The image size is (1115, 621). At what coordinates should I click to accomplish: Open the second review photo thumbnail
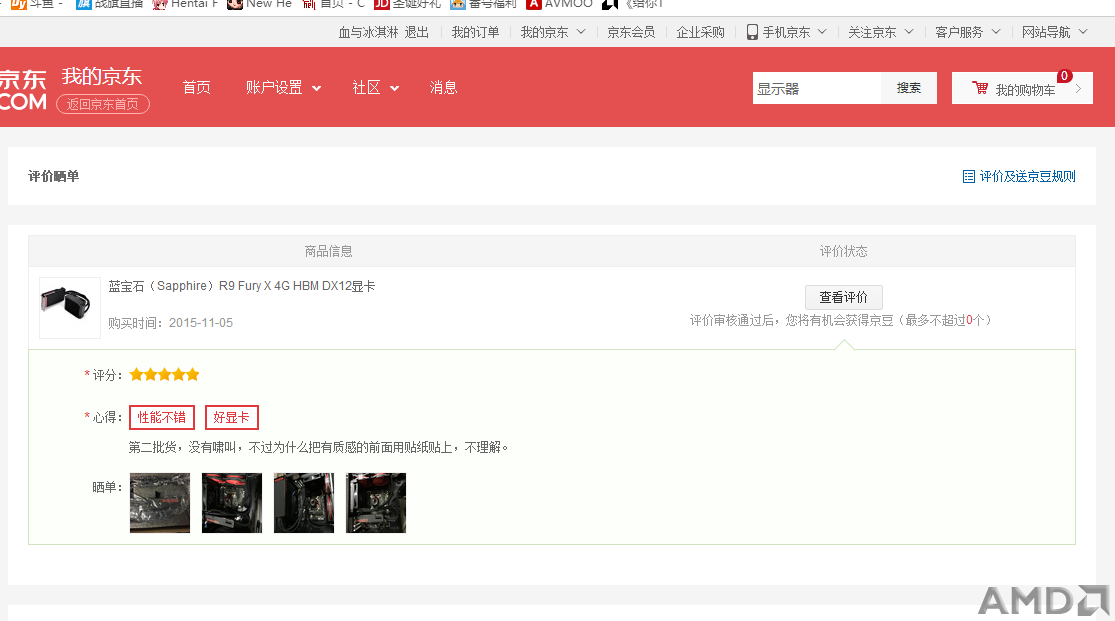[x=232, y=503]
